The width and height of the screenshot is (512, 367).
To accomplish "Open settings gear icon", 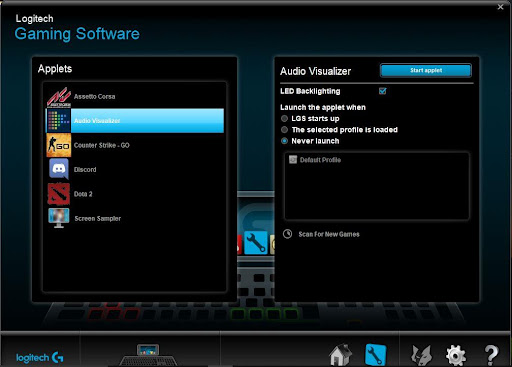I will (456, 355).
